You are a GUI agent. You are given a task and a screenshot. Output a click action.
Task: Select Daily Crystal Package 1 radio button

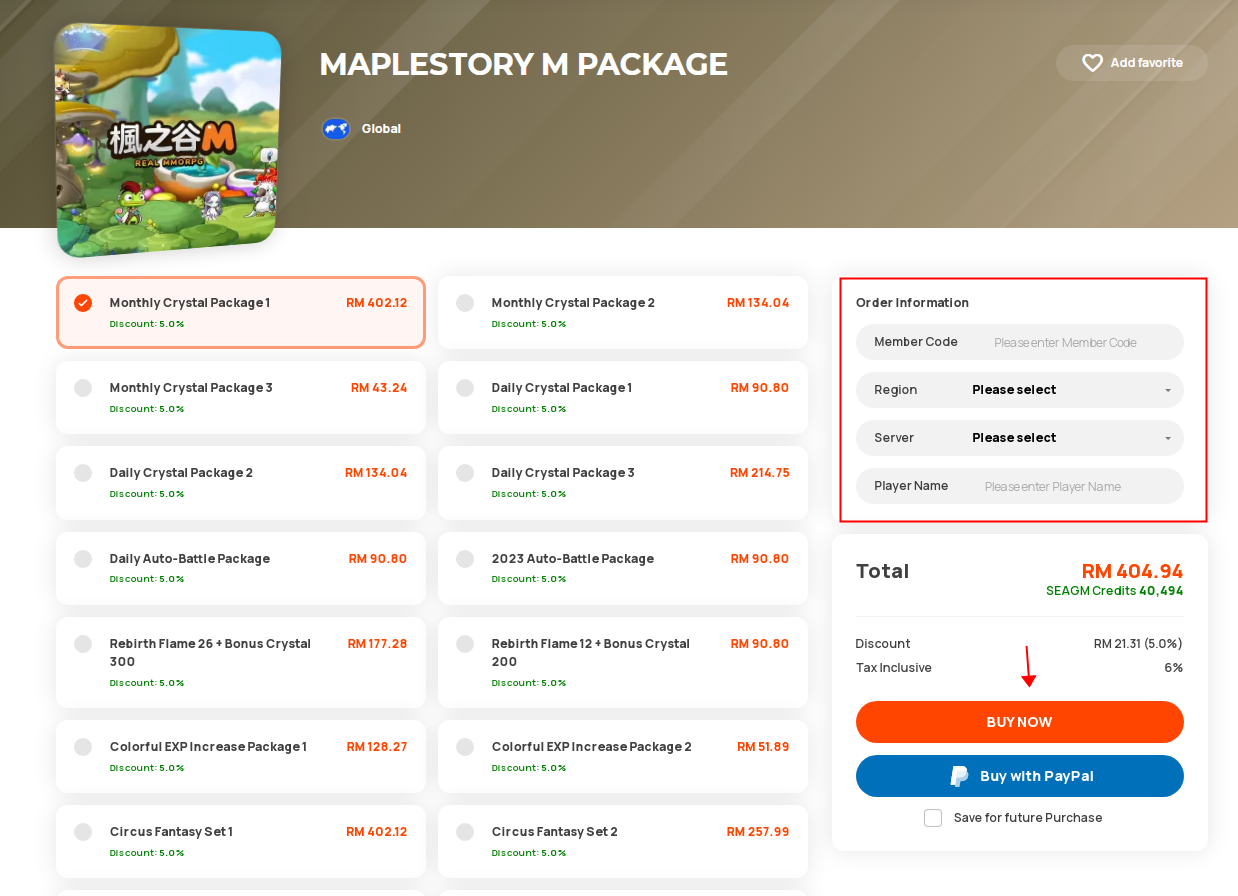pyautogui.click(x=465, y=388)
